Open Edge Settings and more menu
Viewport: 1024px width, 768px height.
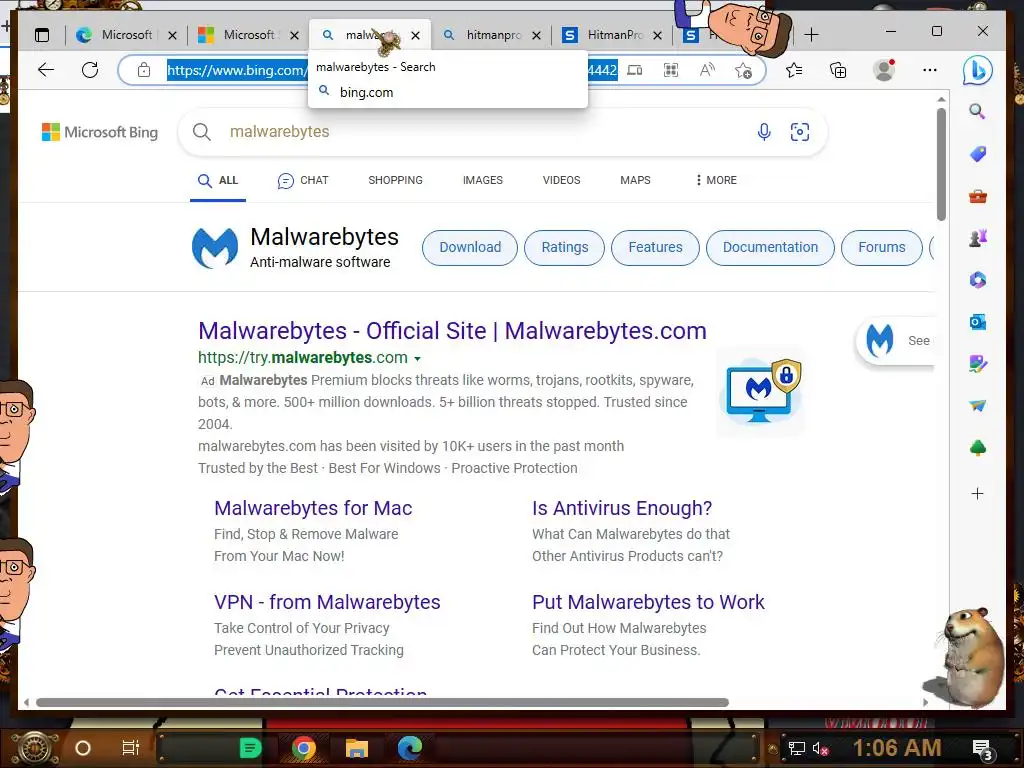pos(930,70)
